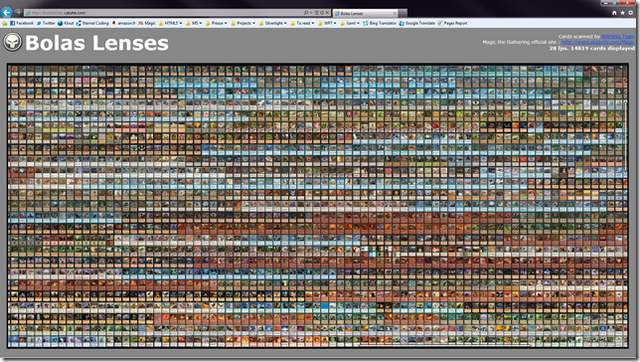Expand the To read favorites folder
Viewport: 640px width, 362px height.
(x=302, y=23)
